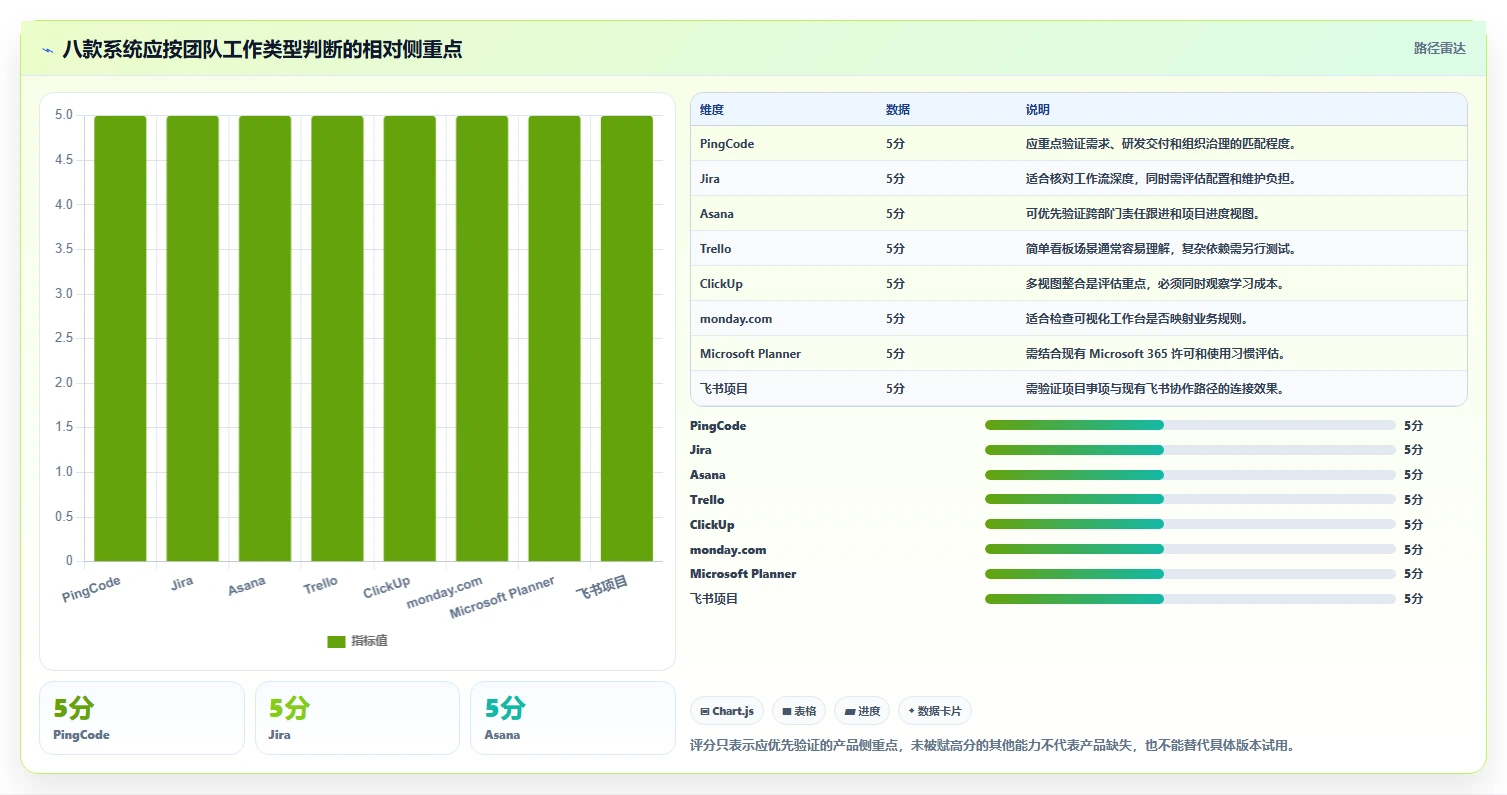Click the Microsoft Planner label on the chart x-axis
1507x795 pixels.
pyautogui.click(x=502, y=598)
